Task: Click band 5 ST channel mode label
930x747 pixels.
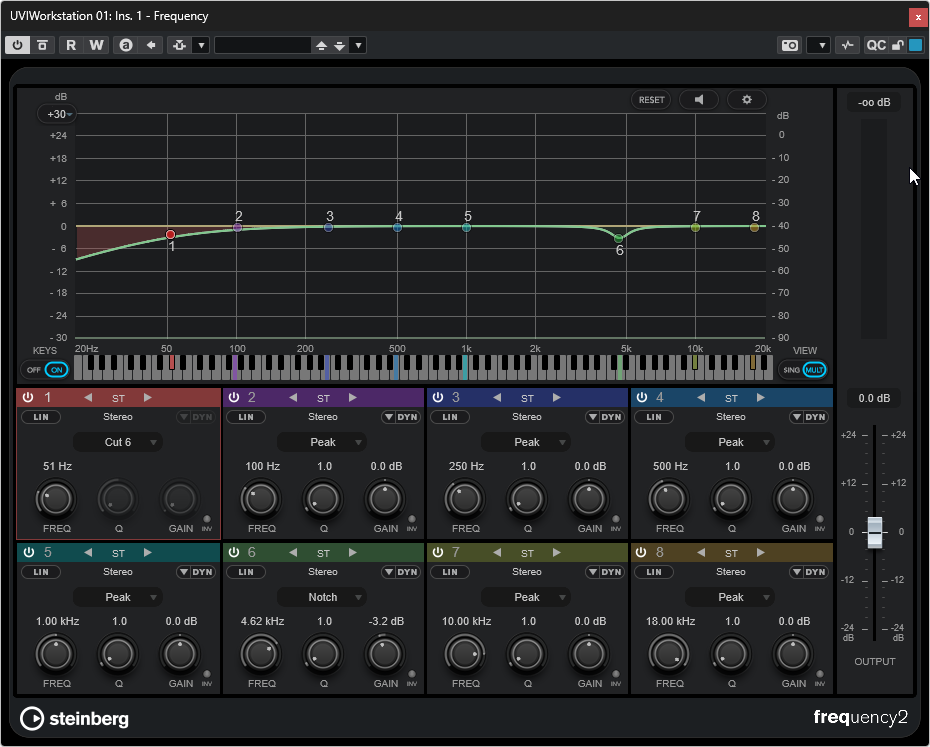Action: pyautogui.click(x=119, y=553)
